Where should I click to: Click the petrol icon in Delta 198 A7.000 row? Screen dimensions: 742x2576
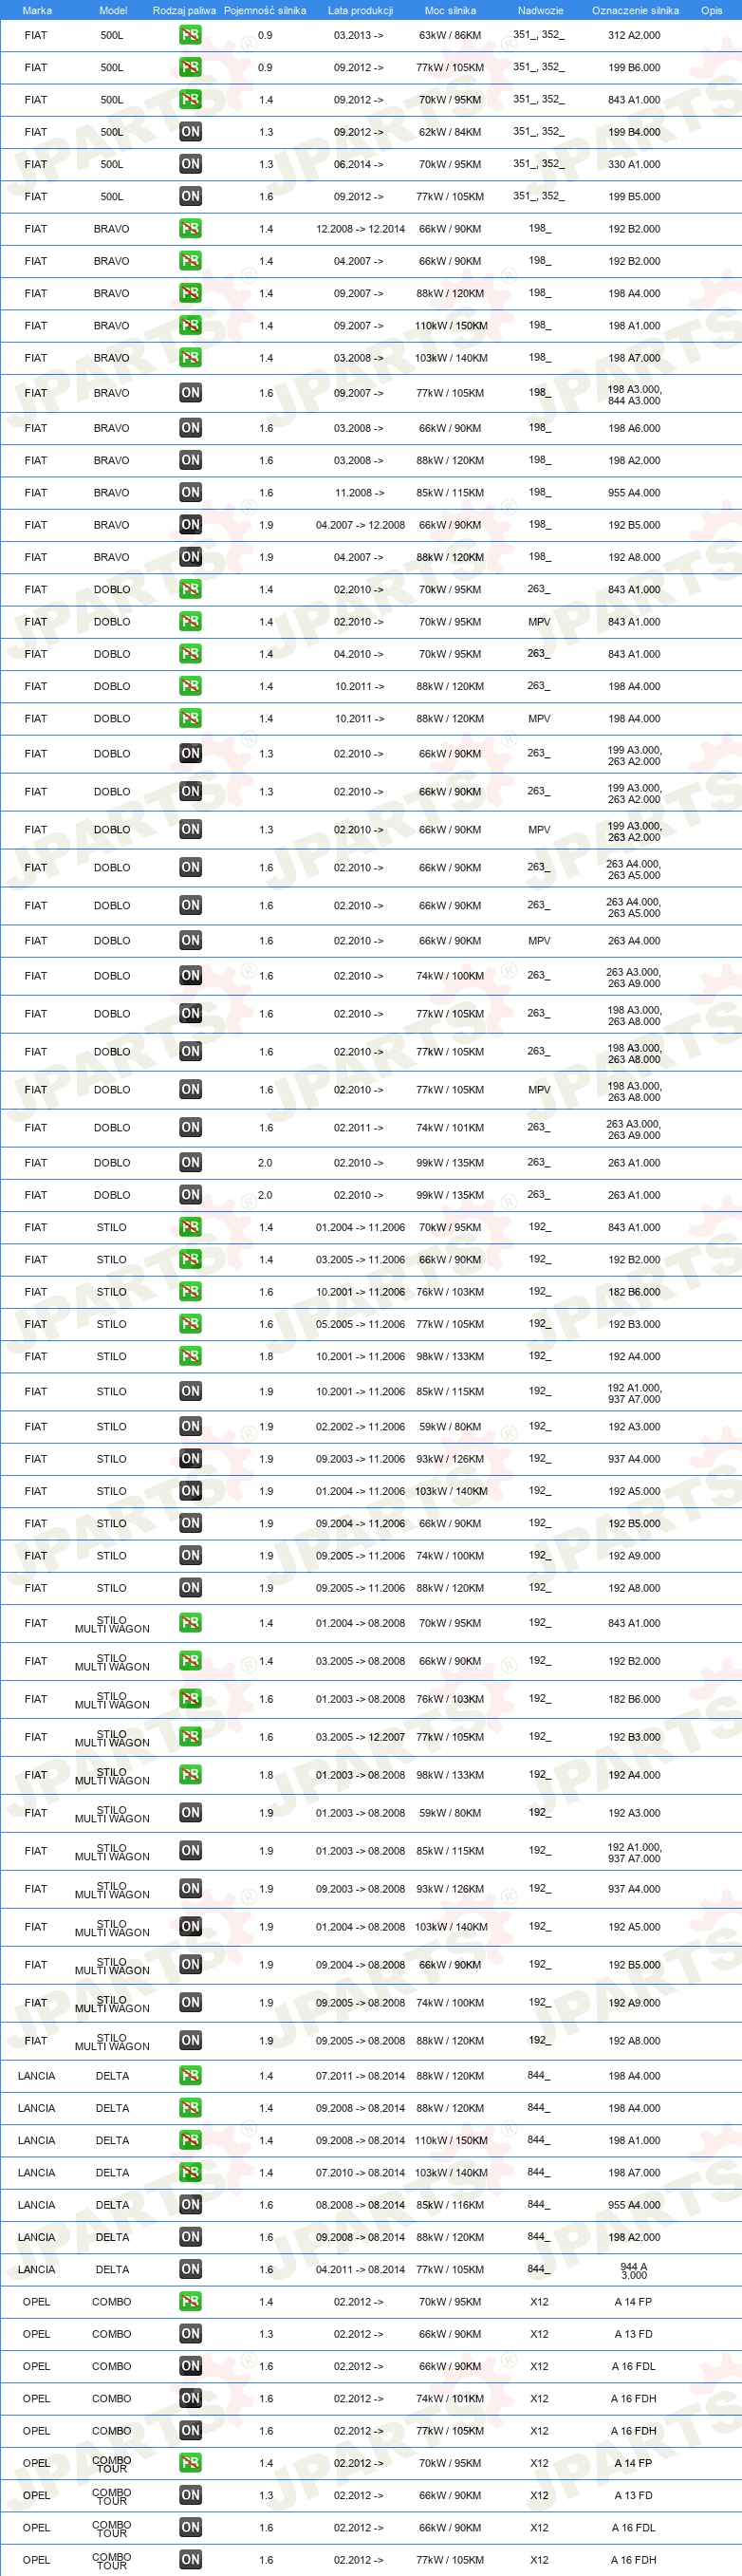pos(190,2172)
